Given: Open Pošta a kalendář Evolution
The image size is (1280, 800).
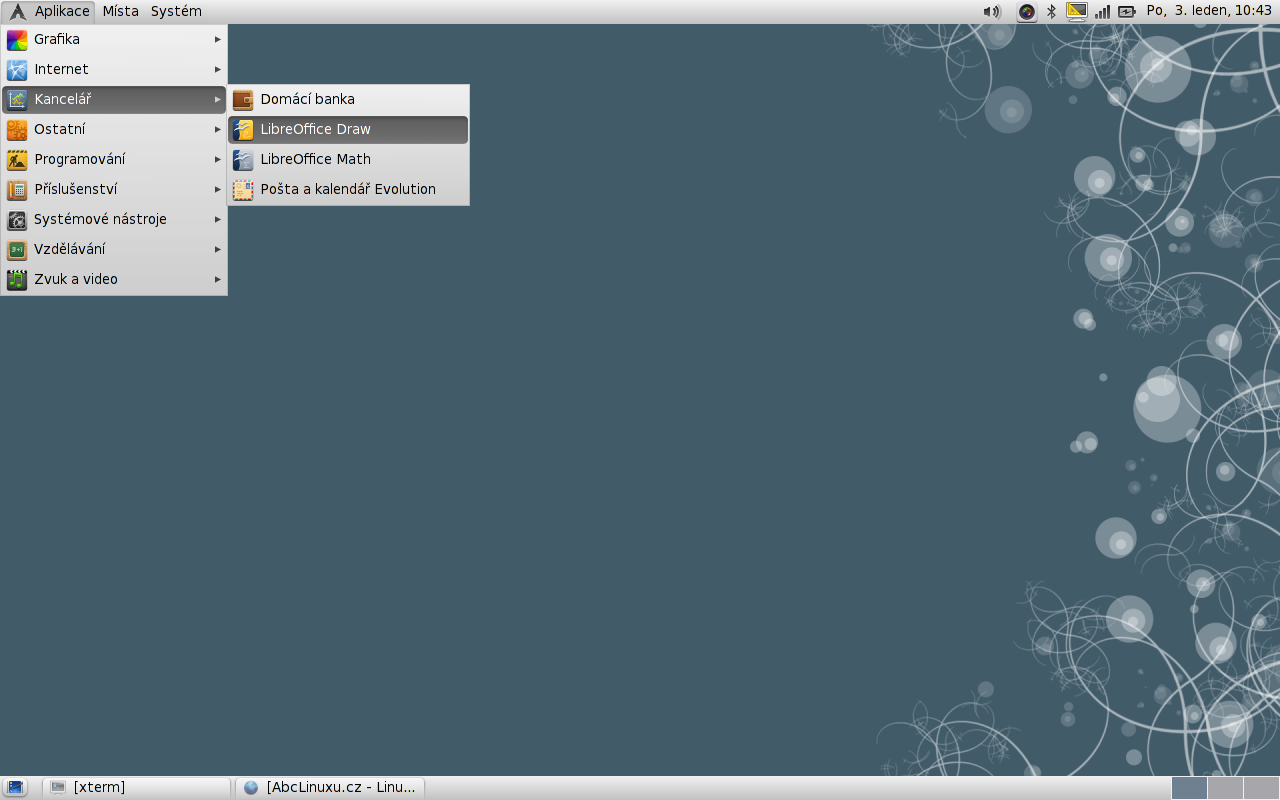Looking at the screenshot, I should (x=347, y=190).
